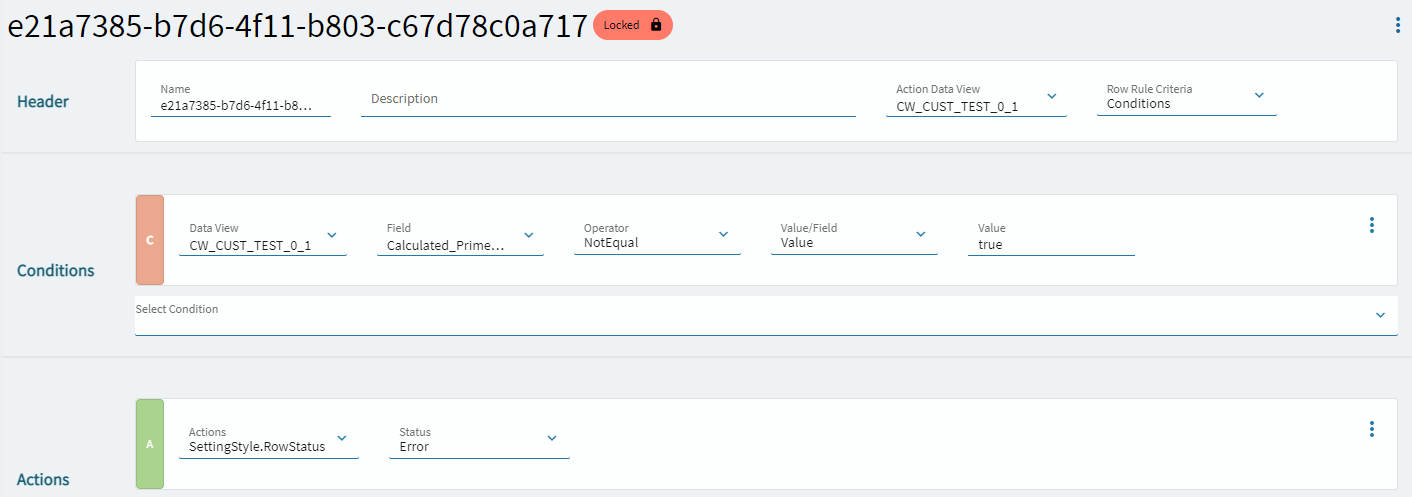Viewport: 1412px width, 497px height.
Task: Click the green A action marker
Action: click(149, 444)
